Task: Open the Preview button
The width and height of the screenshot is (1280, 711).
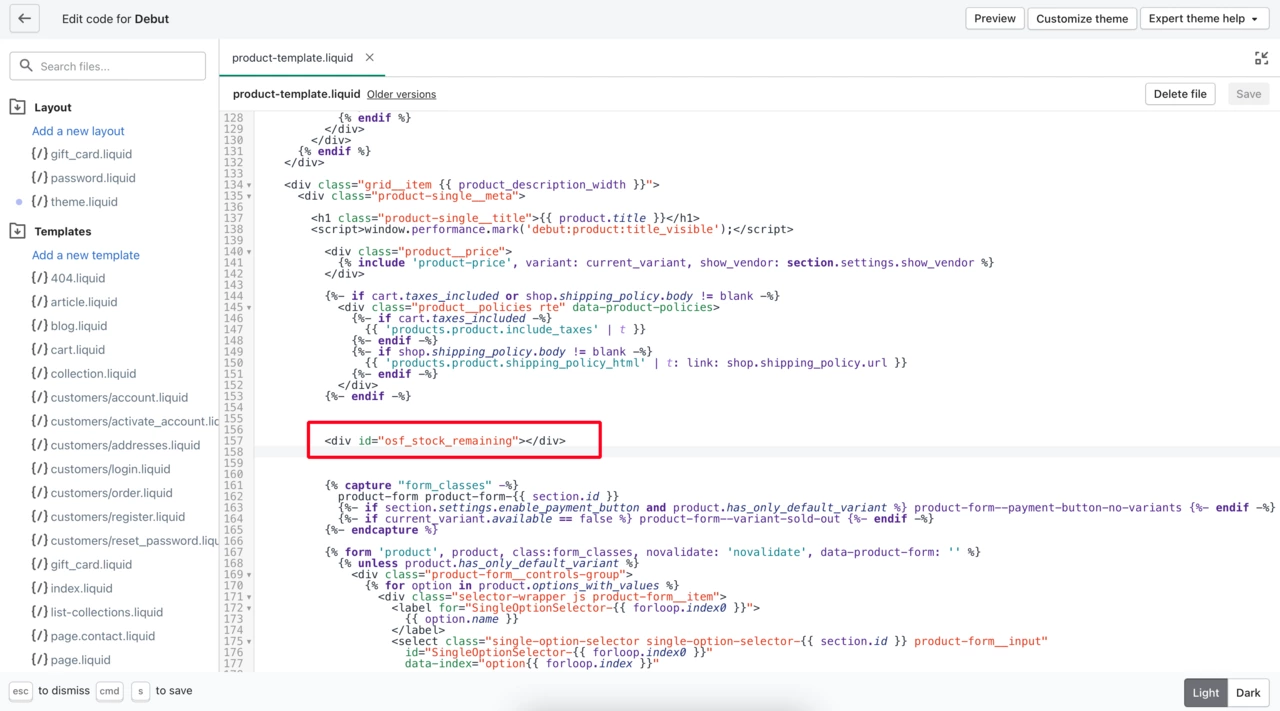Action: (995, 18)
